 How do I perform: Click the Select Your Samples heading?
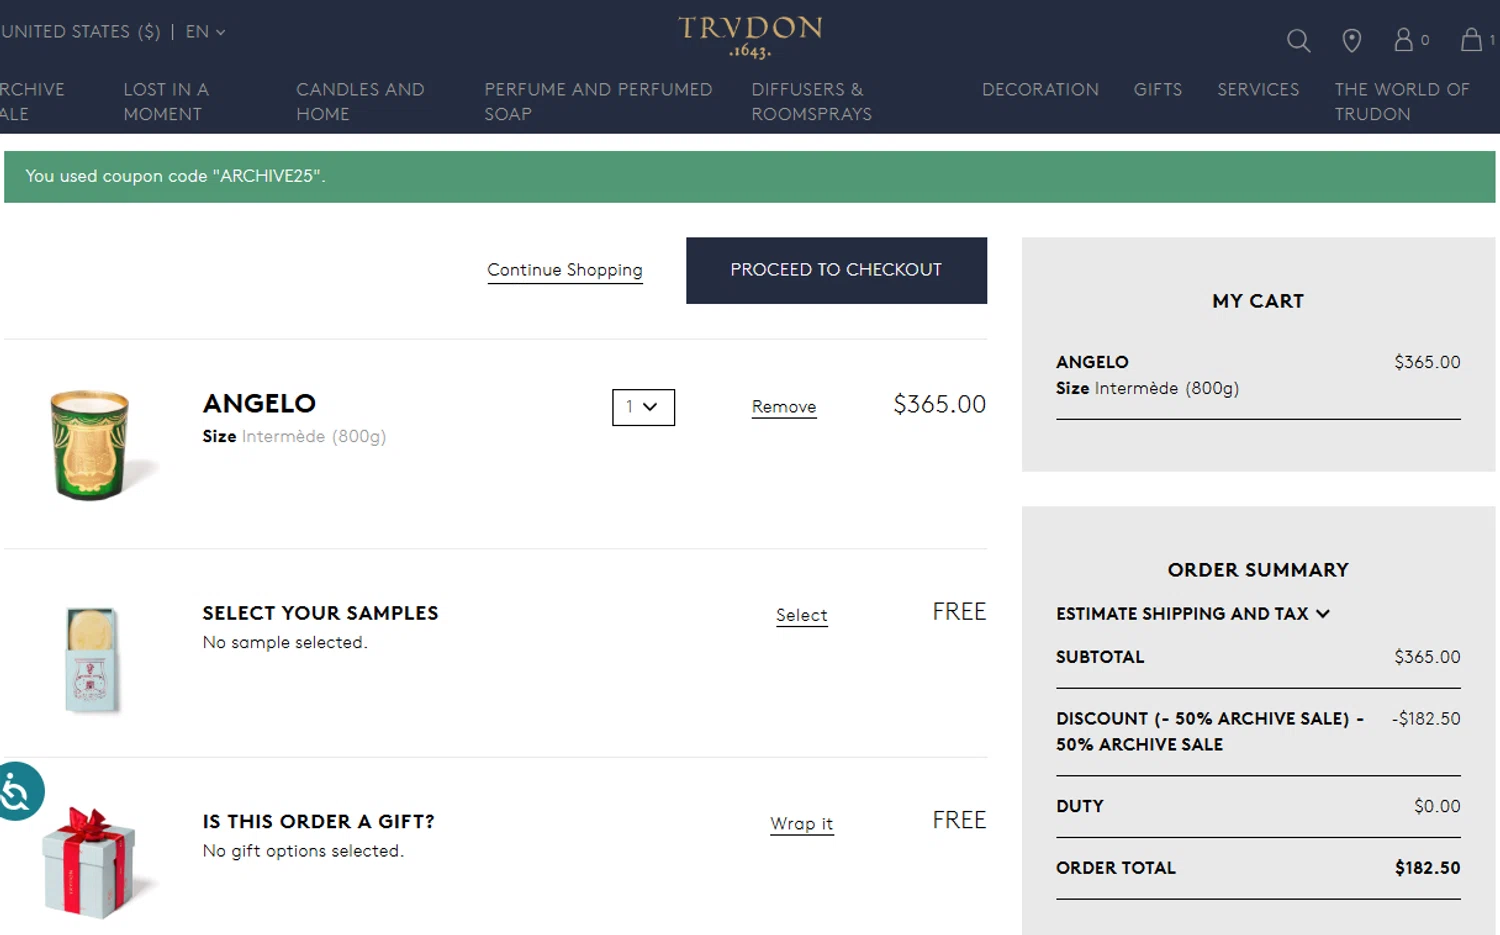click(320, 613)
